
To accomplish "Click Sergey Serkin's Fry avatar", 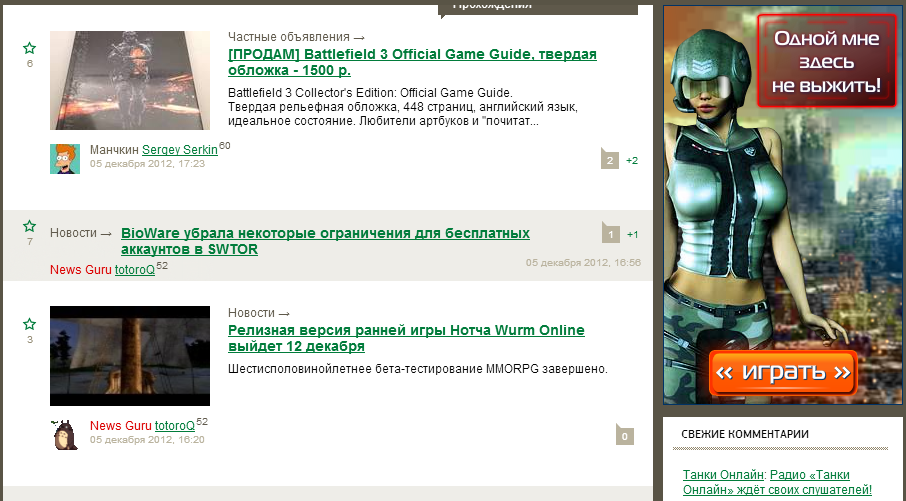I will (x=65, y=159).
